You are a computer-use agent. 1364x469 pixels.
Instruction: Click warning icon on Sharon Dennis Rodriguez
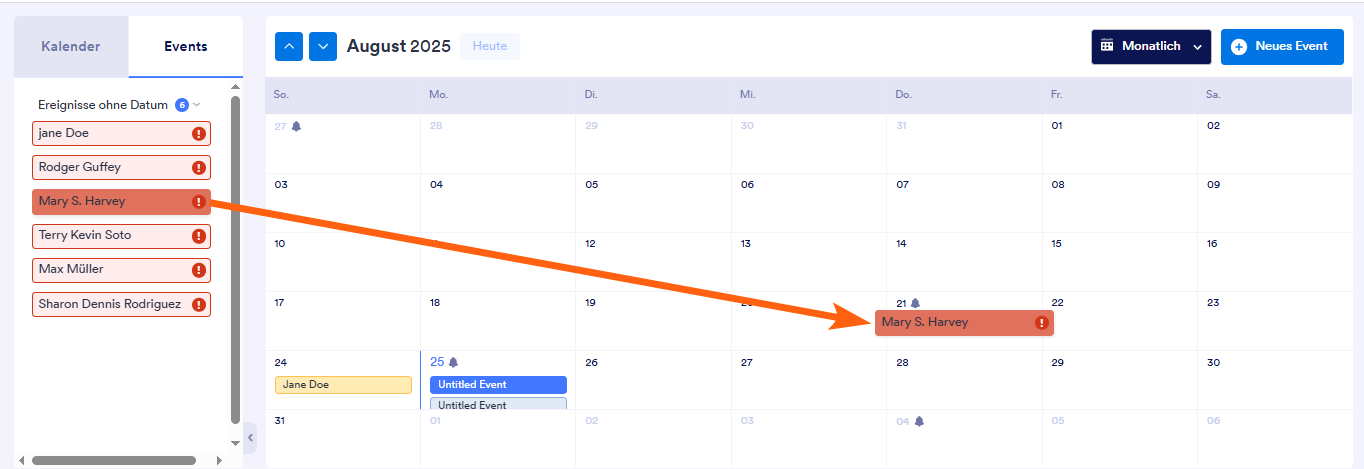click(x=199, y=304)
